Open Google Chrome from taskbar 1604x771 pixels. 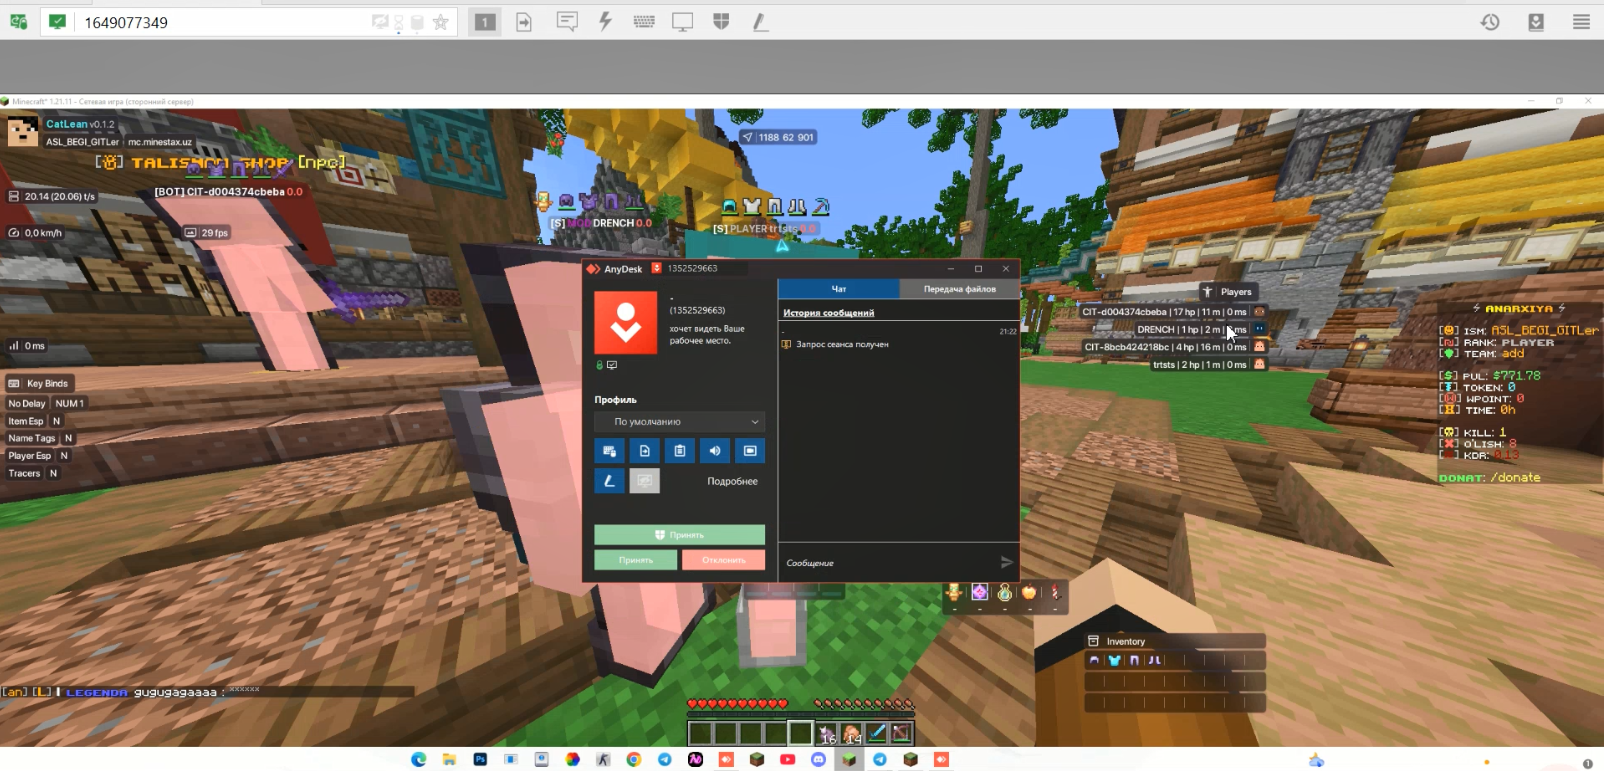coord(633,760)
